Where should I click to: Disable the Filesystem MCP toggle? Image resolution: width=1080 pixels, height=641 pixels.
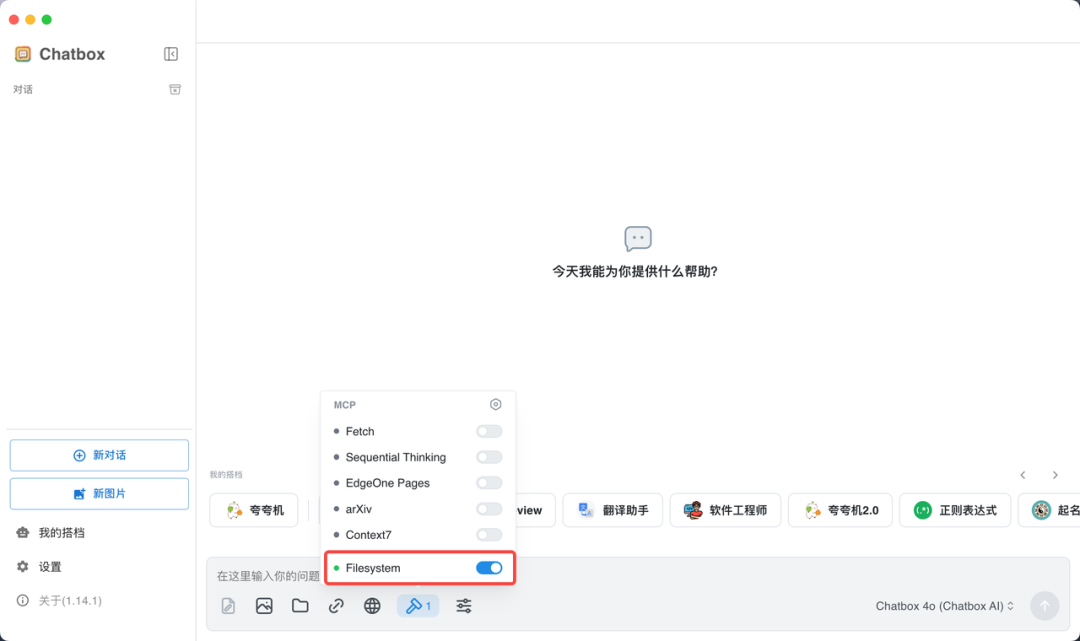[x=489, y=567]
